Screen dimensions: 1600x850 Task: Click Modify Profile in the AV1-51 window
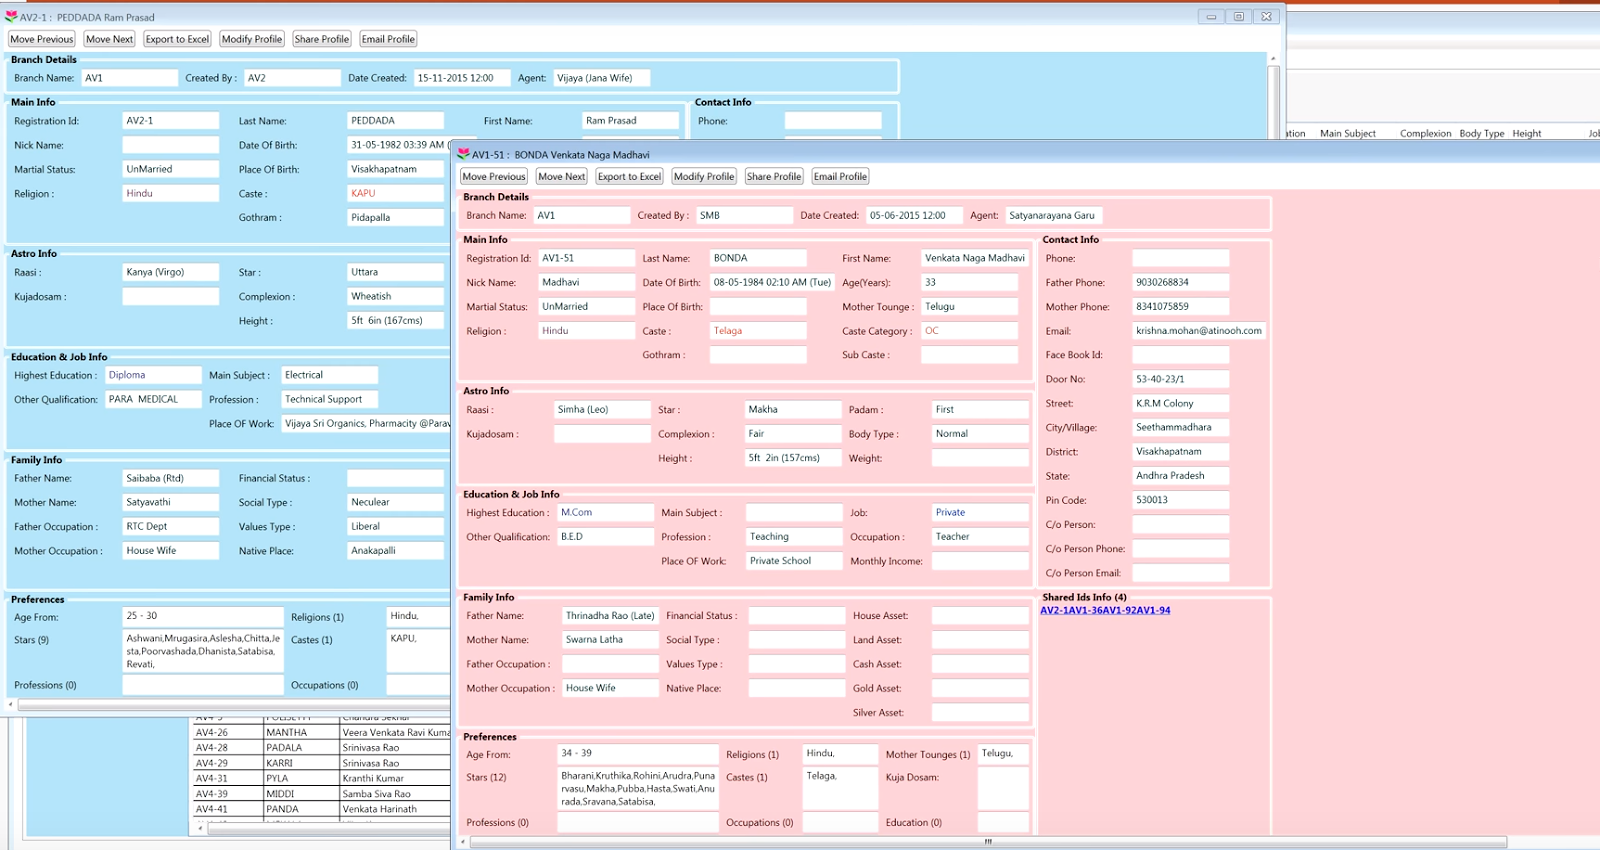pyautogui.click(x=704, y=176)
